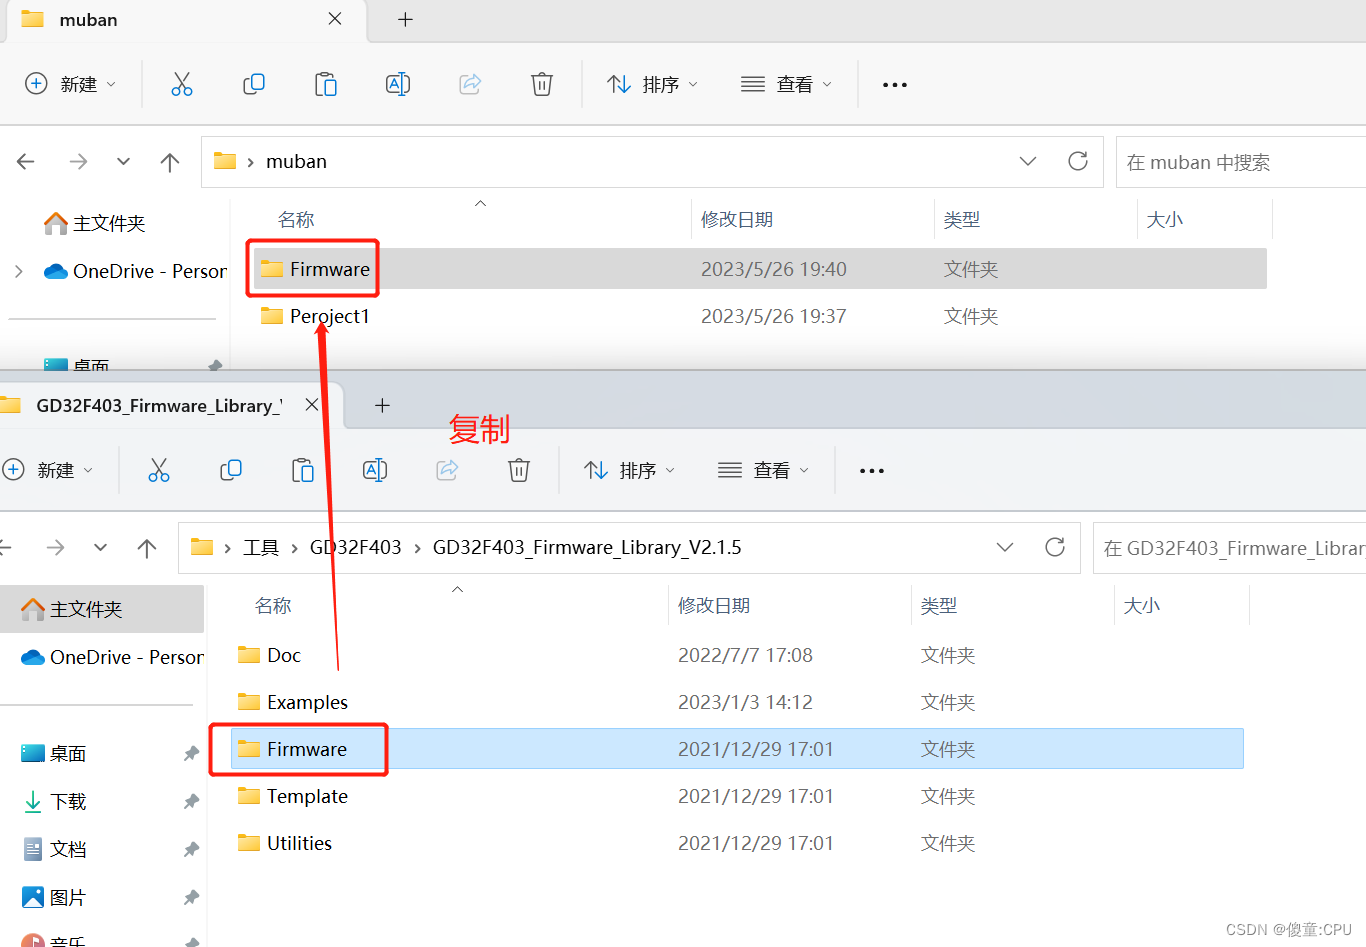The height and width of the screenshot is (947, 1366).
Task: Open more options ellipsis in muban window
Action: click(895, 85)
